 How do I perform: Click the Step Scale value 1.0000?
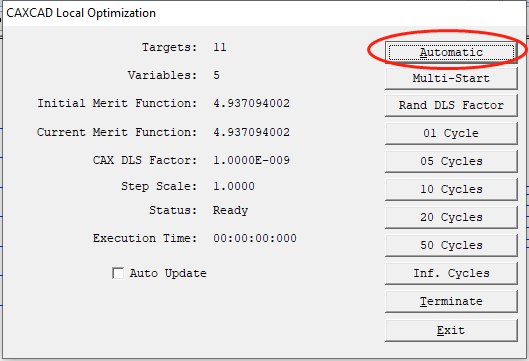[234, 186]
